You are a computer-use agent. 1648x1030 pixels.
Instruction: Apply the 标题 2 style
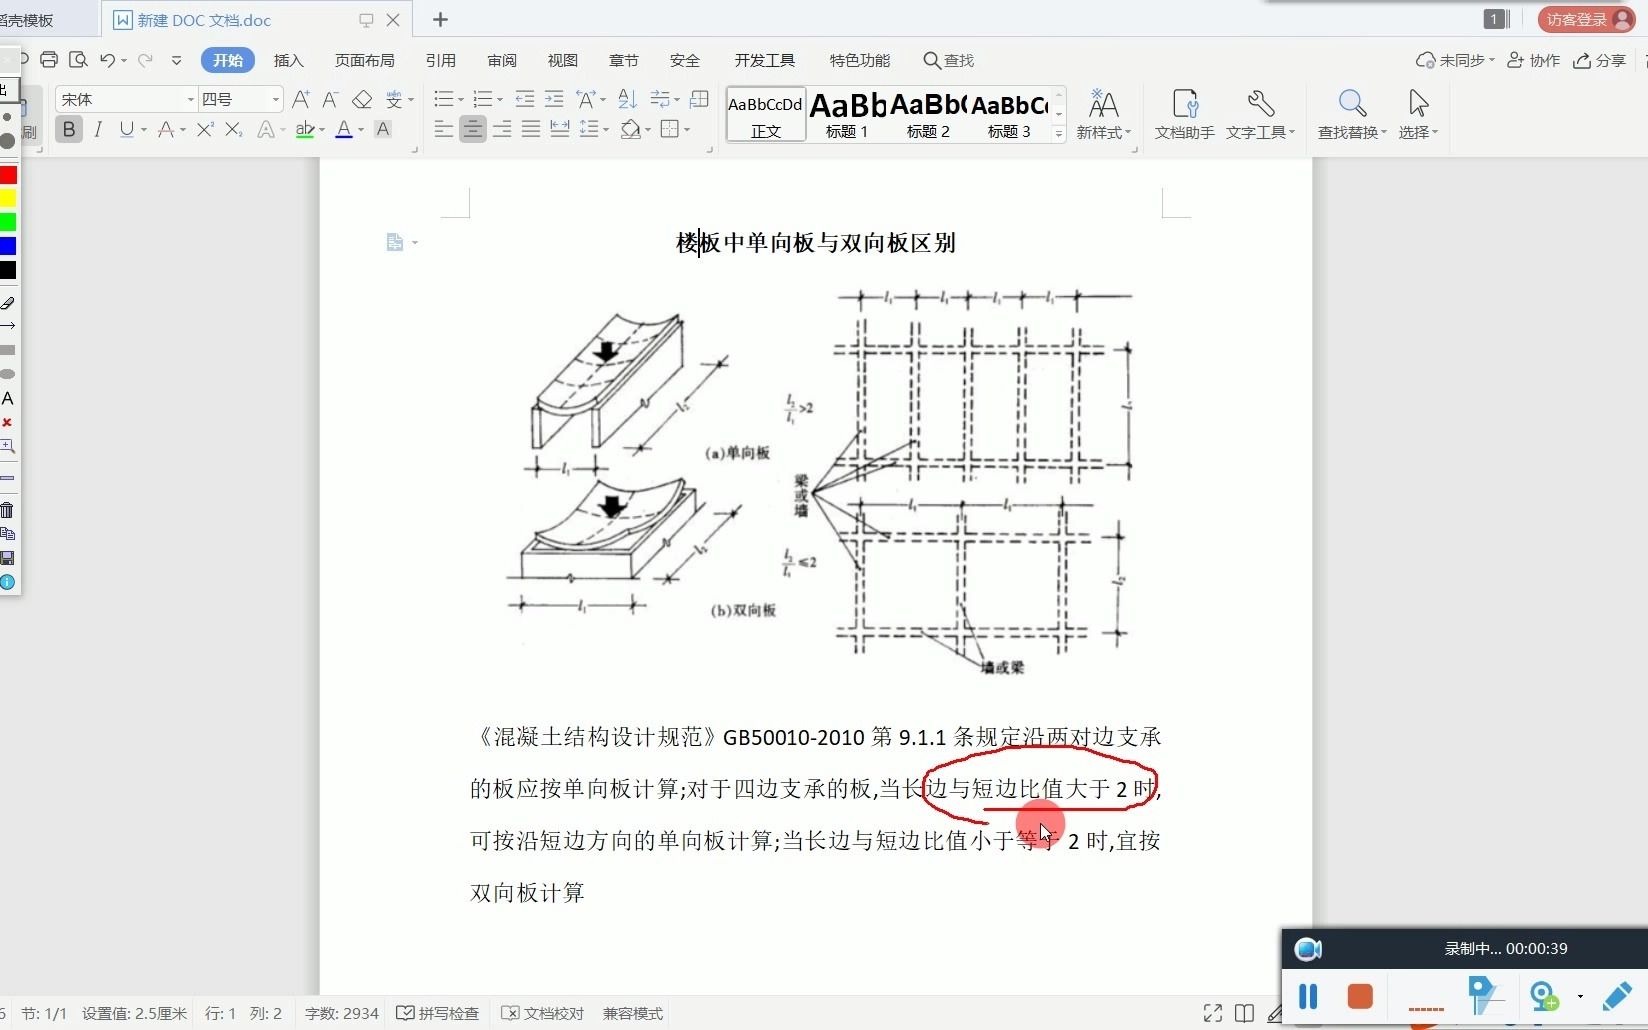(928, 114)
